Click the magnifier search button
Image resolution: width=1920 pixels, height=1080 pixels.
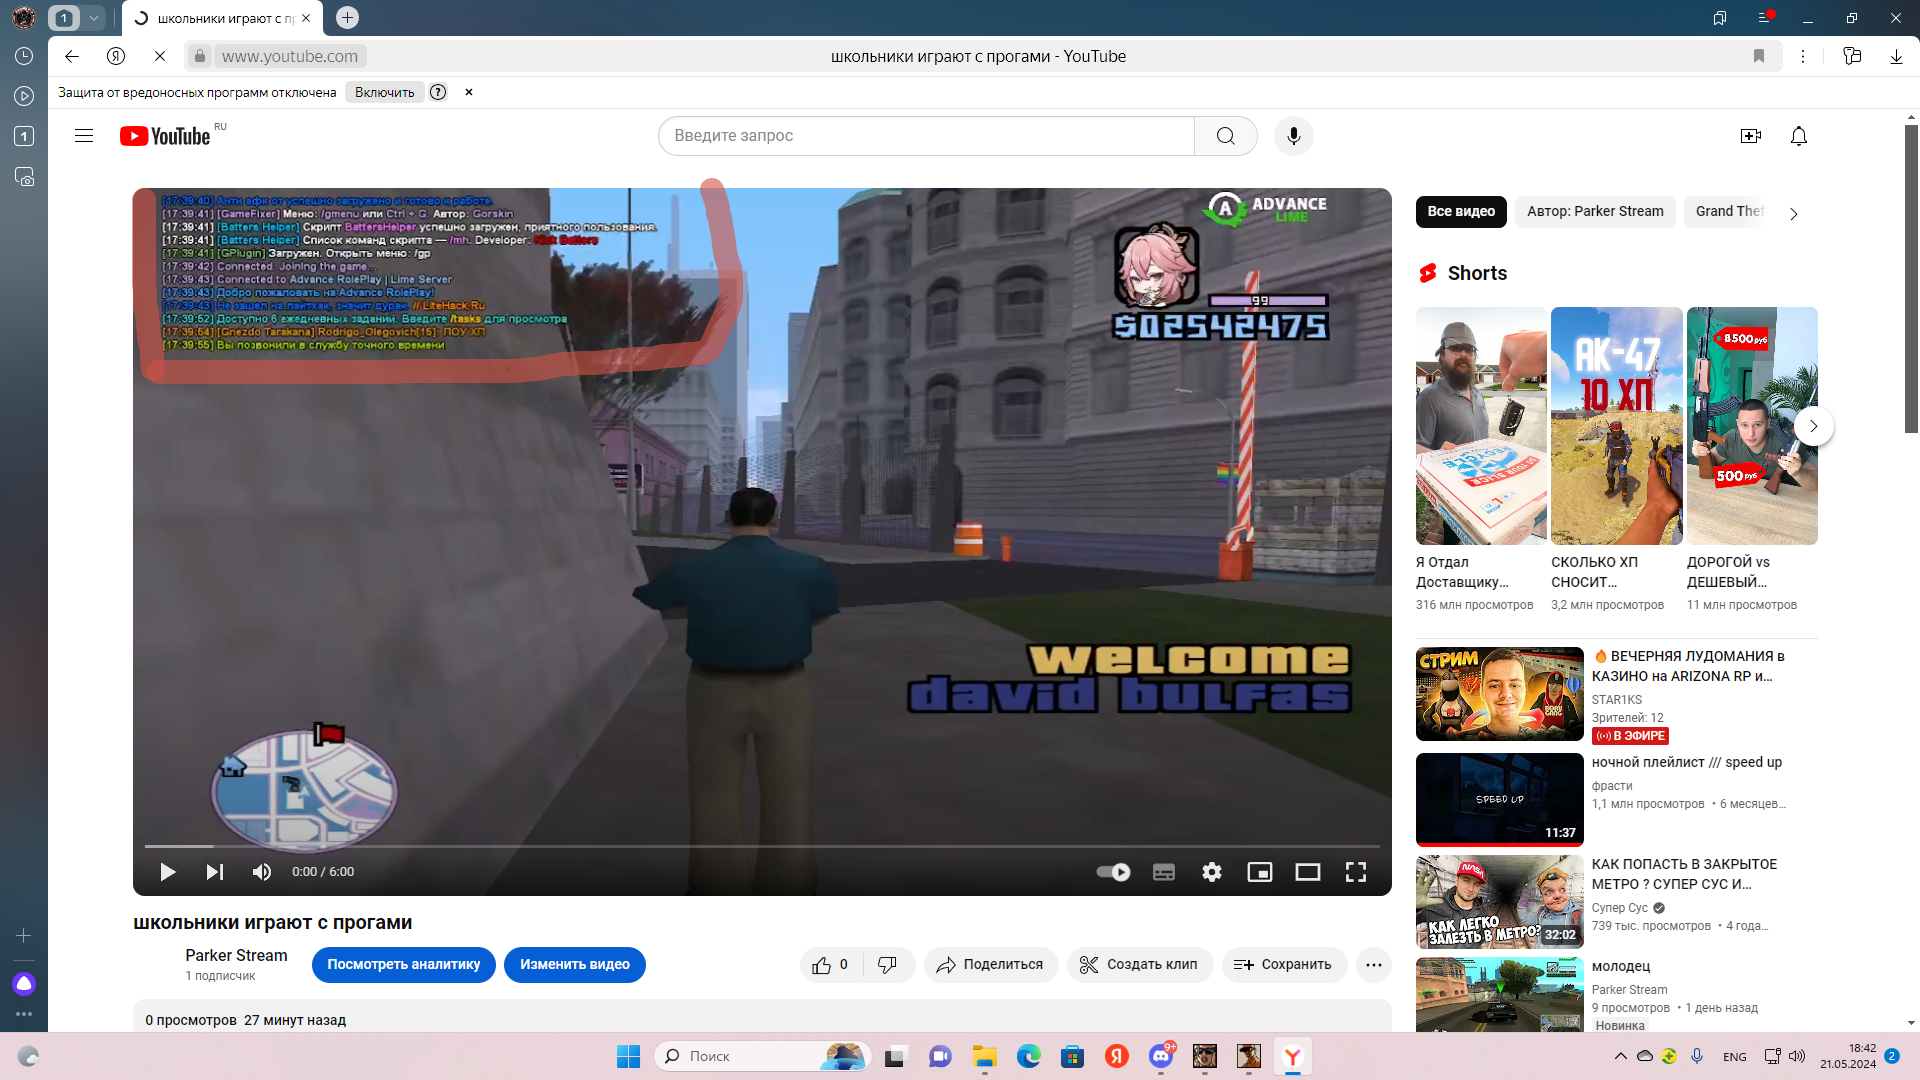click(1225, 136)
